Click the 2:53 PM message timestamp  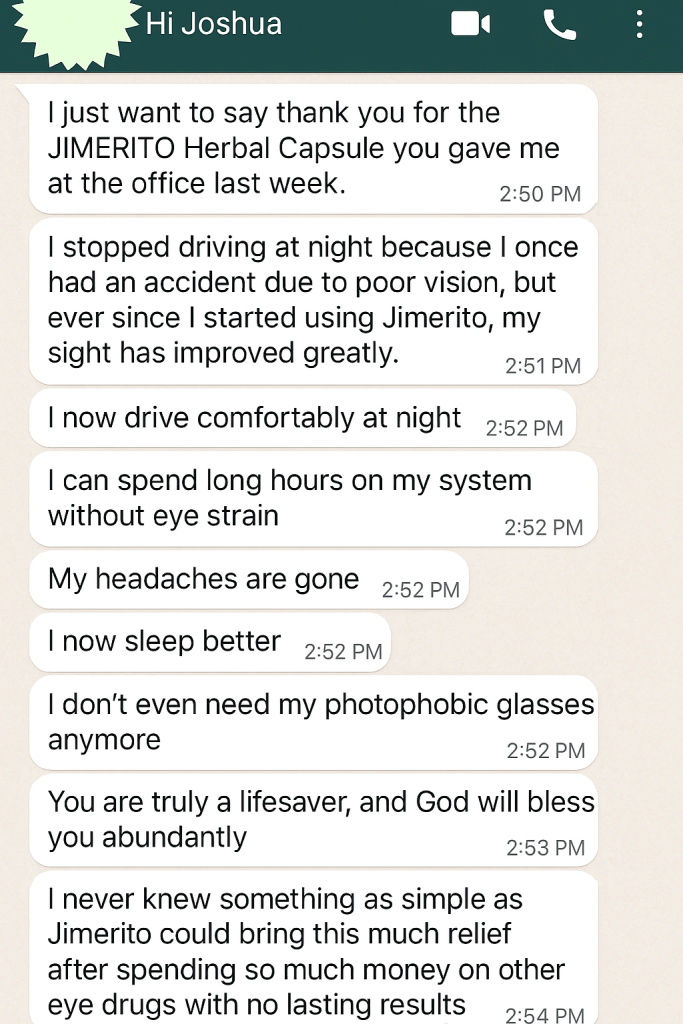545,848
